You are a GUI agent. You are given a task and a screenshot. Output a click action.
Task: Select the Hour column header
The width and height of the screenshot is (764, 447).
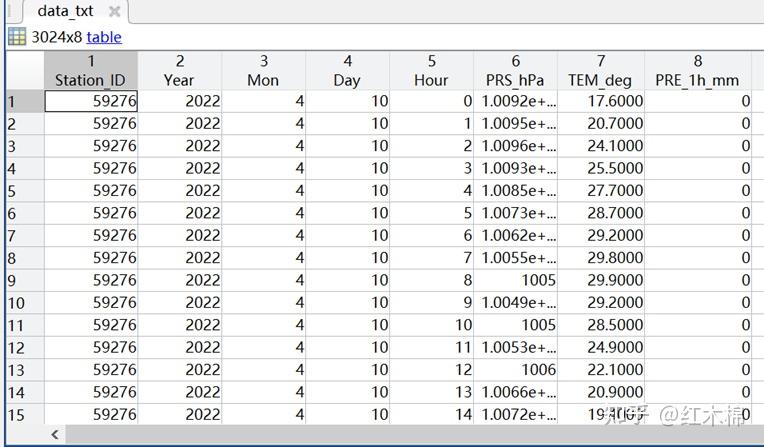coord(431,71)
